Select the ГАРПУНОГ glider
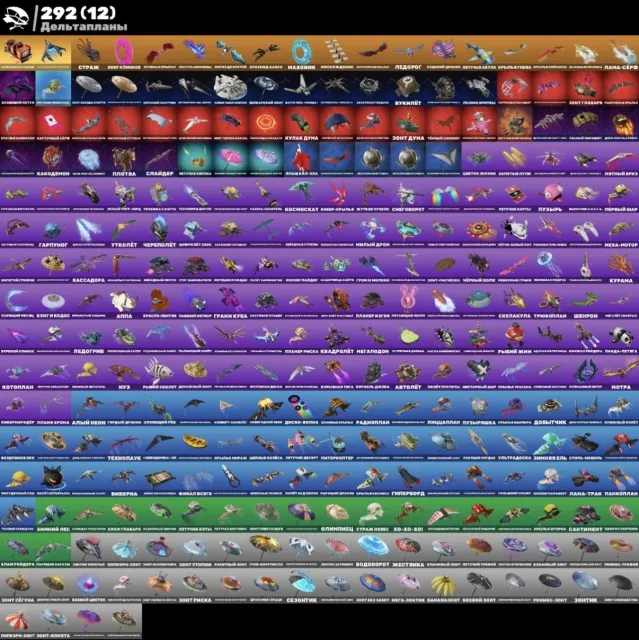This screenshot has width=639, height=640. (53, 231)
